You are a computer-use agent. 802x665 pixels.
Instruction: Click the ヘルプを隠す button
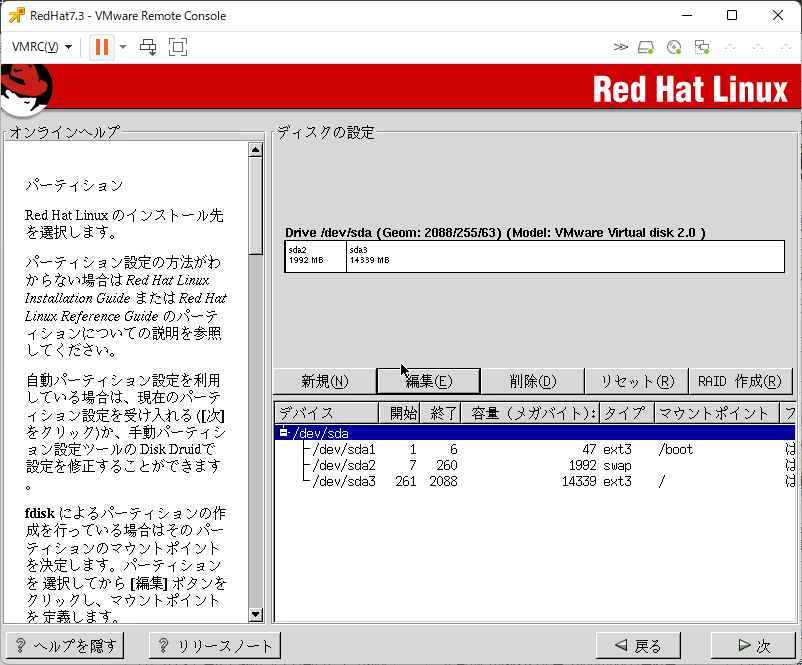[65, 646]
